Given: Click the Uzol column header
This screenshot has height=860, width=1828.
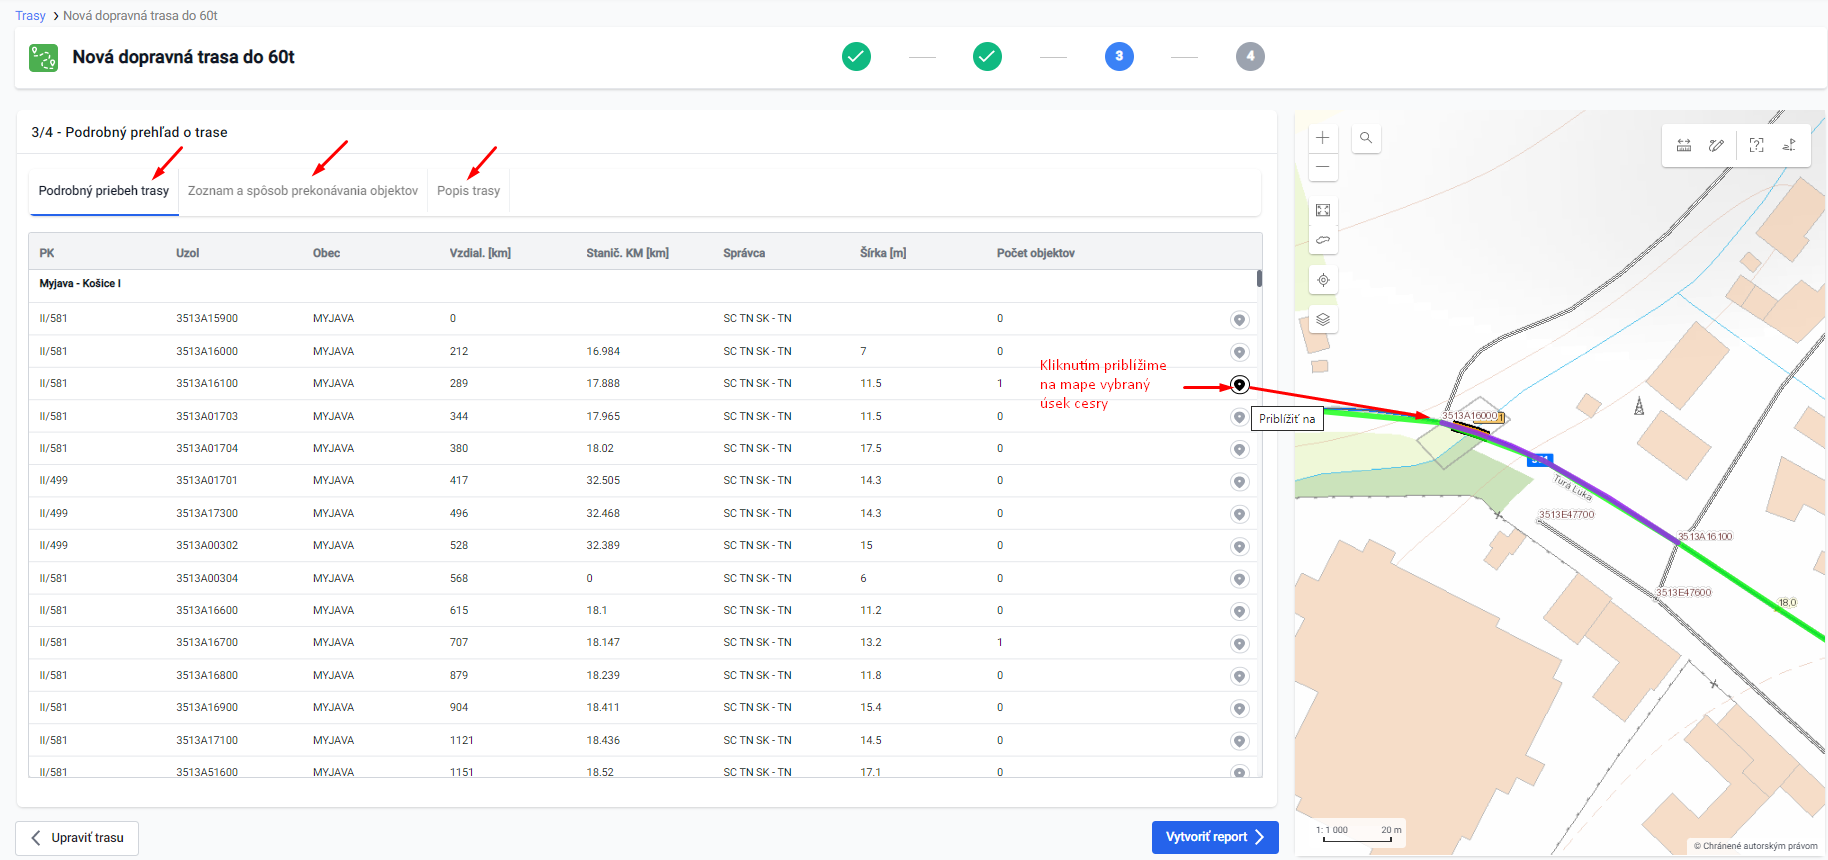Looking at the screenshot, I should 188,253.
